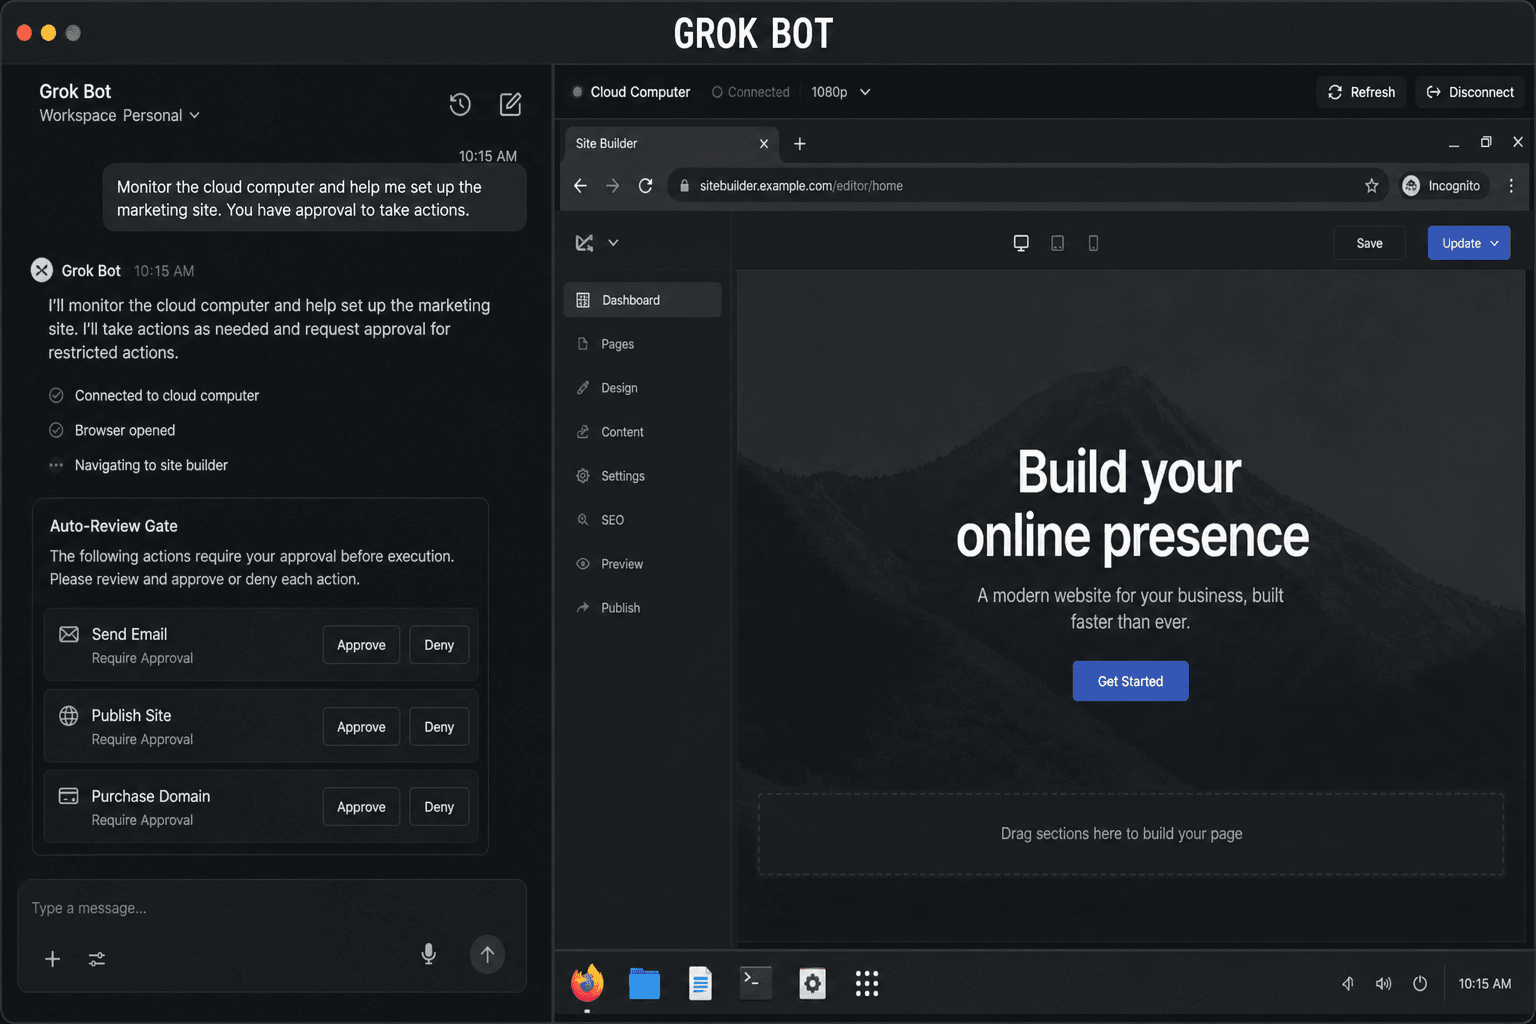The width and height of the screenshot is (1536, 1024).
Task: Go back in the browser
Action: (580, 186)
